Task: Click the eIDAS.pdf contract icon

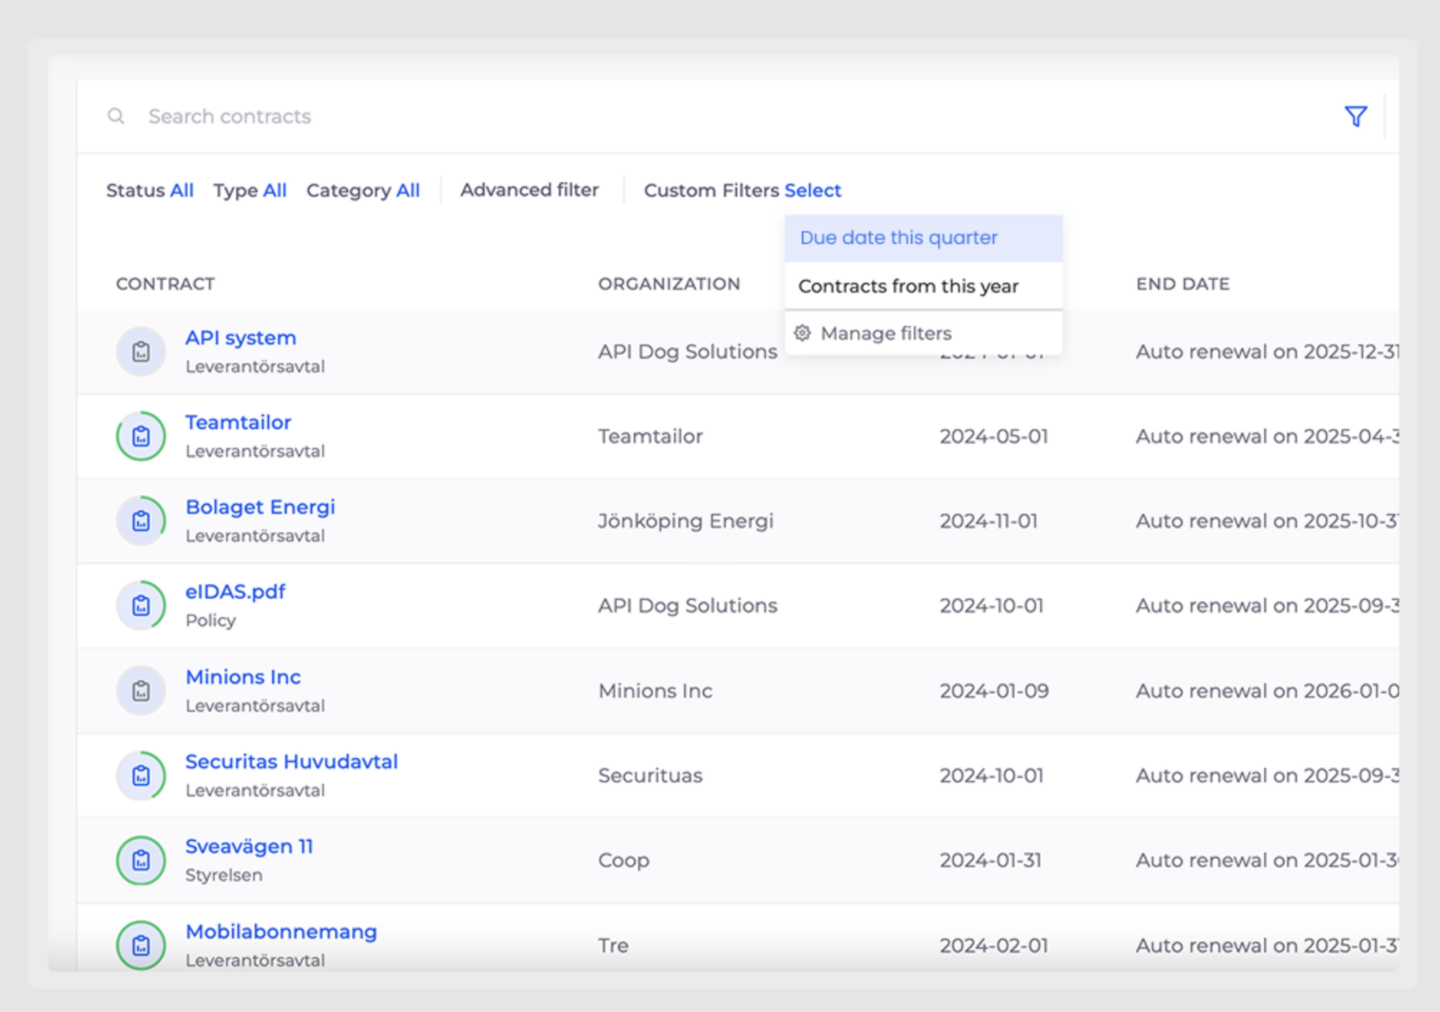Action: click(x=141, y=606)
